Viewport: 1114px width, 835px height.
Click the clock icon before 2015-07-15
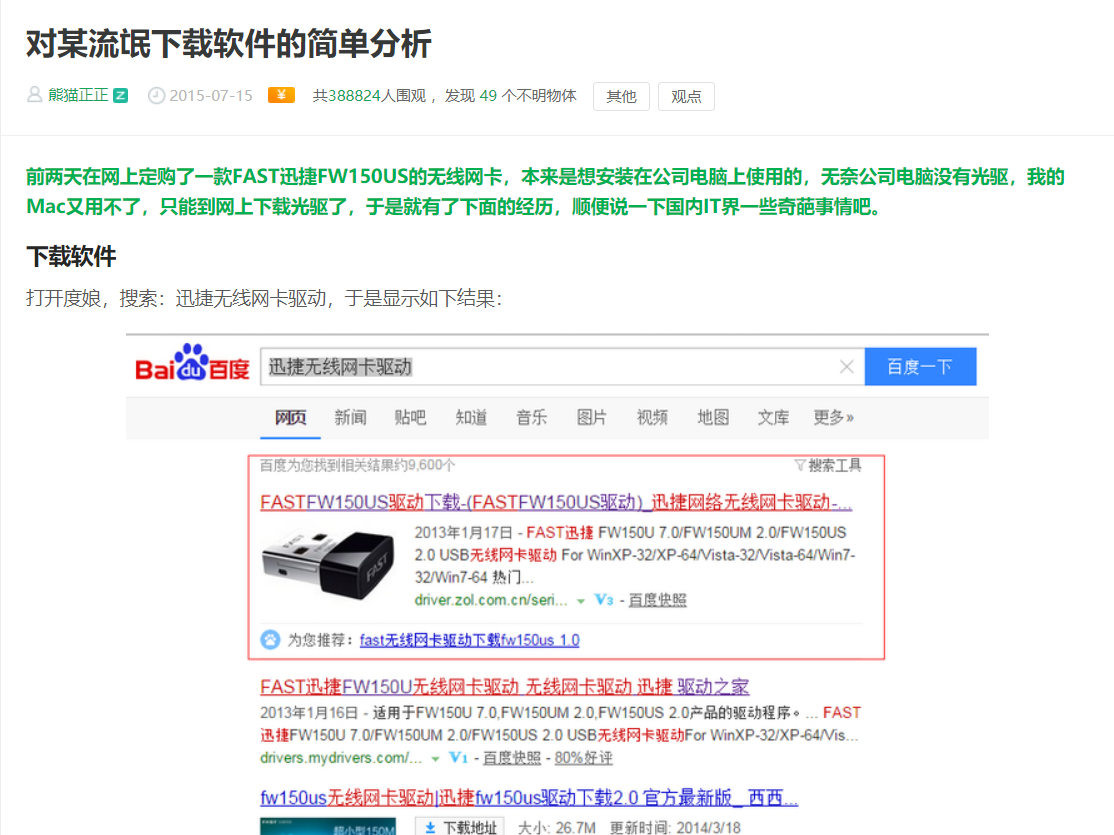(156, 95)
